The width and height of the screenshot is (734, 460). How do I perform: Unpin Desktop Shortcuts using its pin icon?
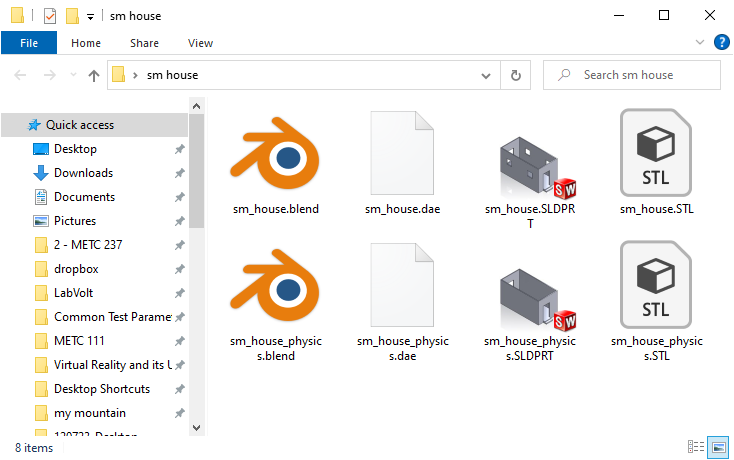[180, 389]
